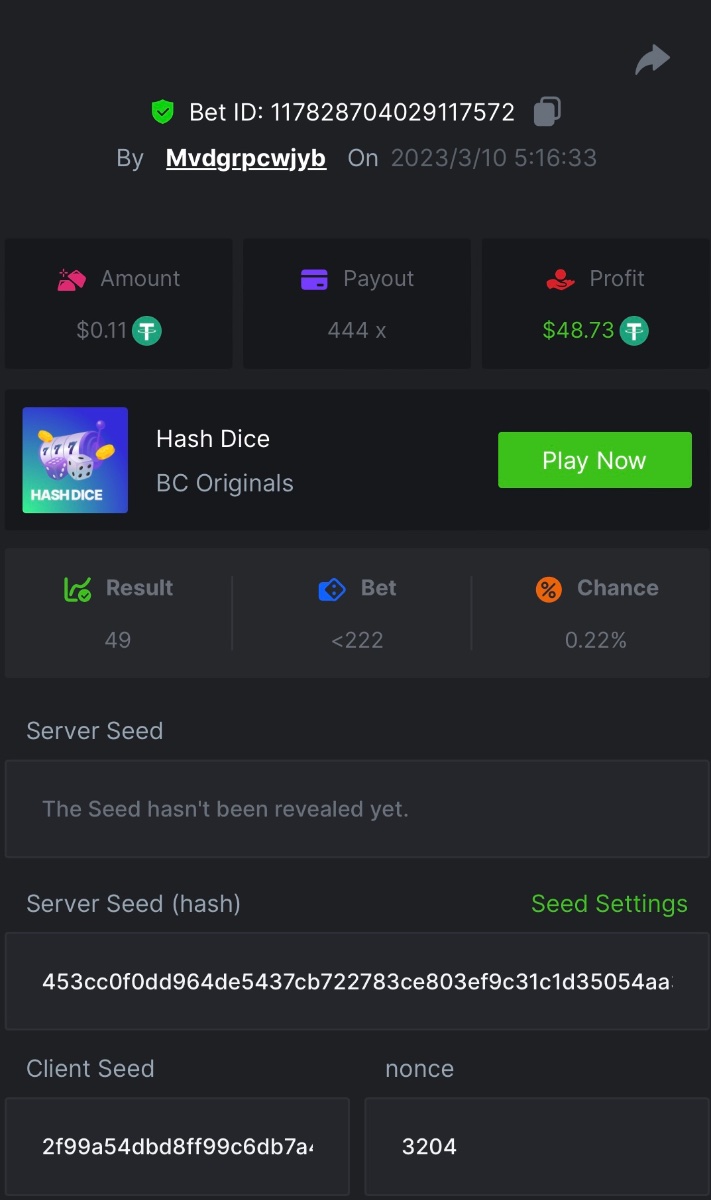The height and width of the screenshot is (1200, 711).
Task: Click the Client Seed field
Action: click(177, 1146)
